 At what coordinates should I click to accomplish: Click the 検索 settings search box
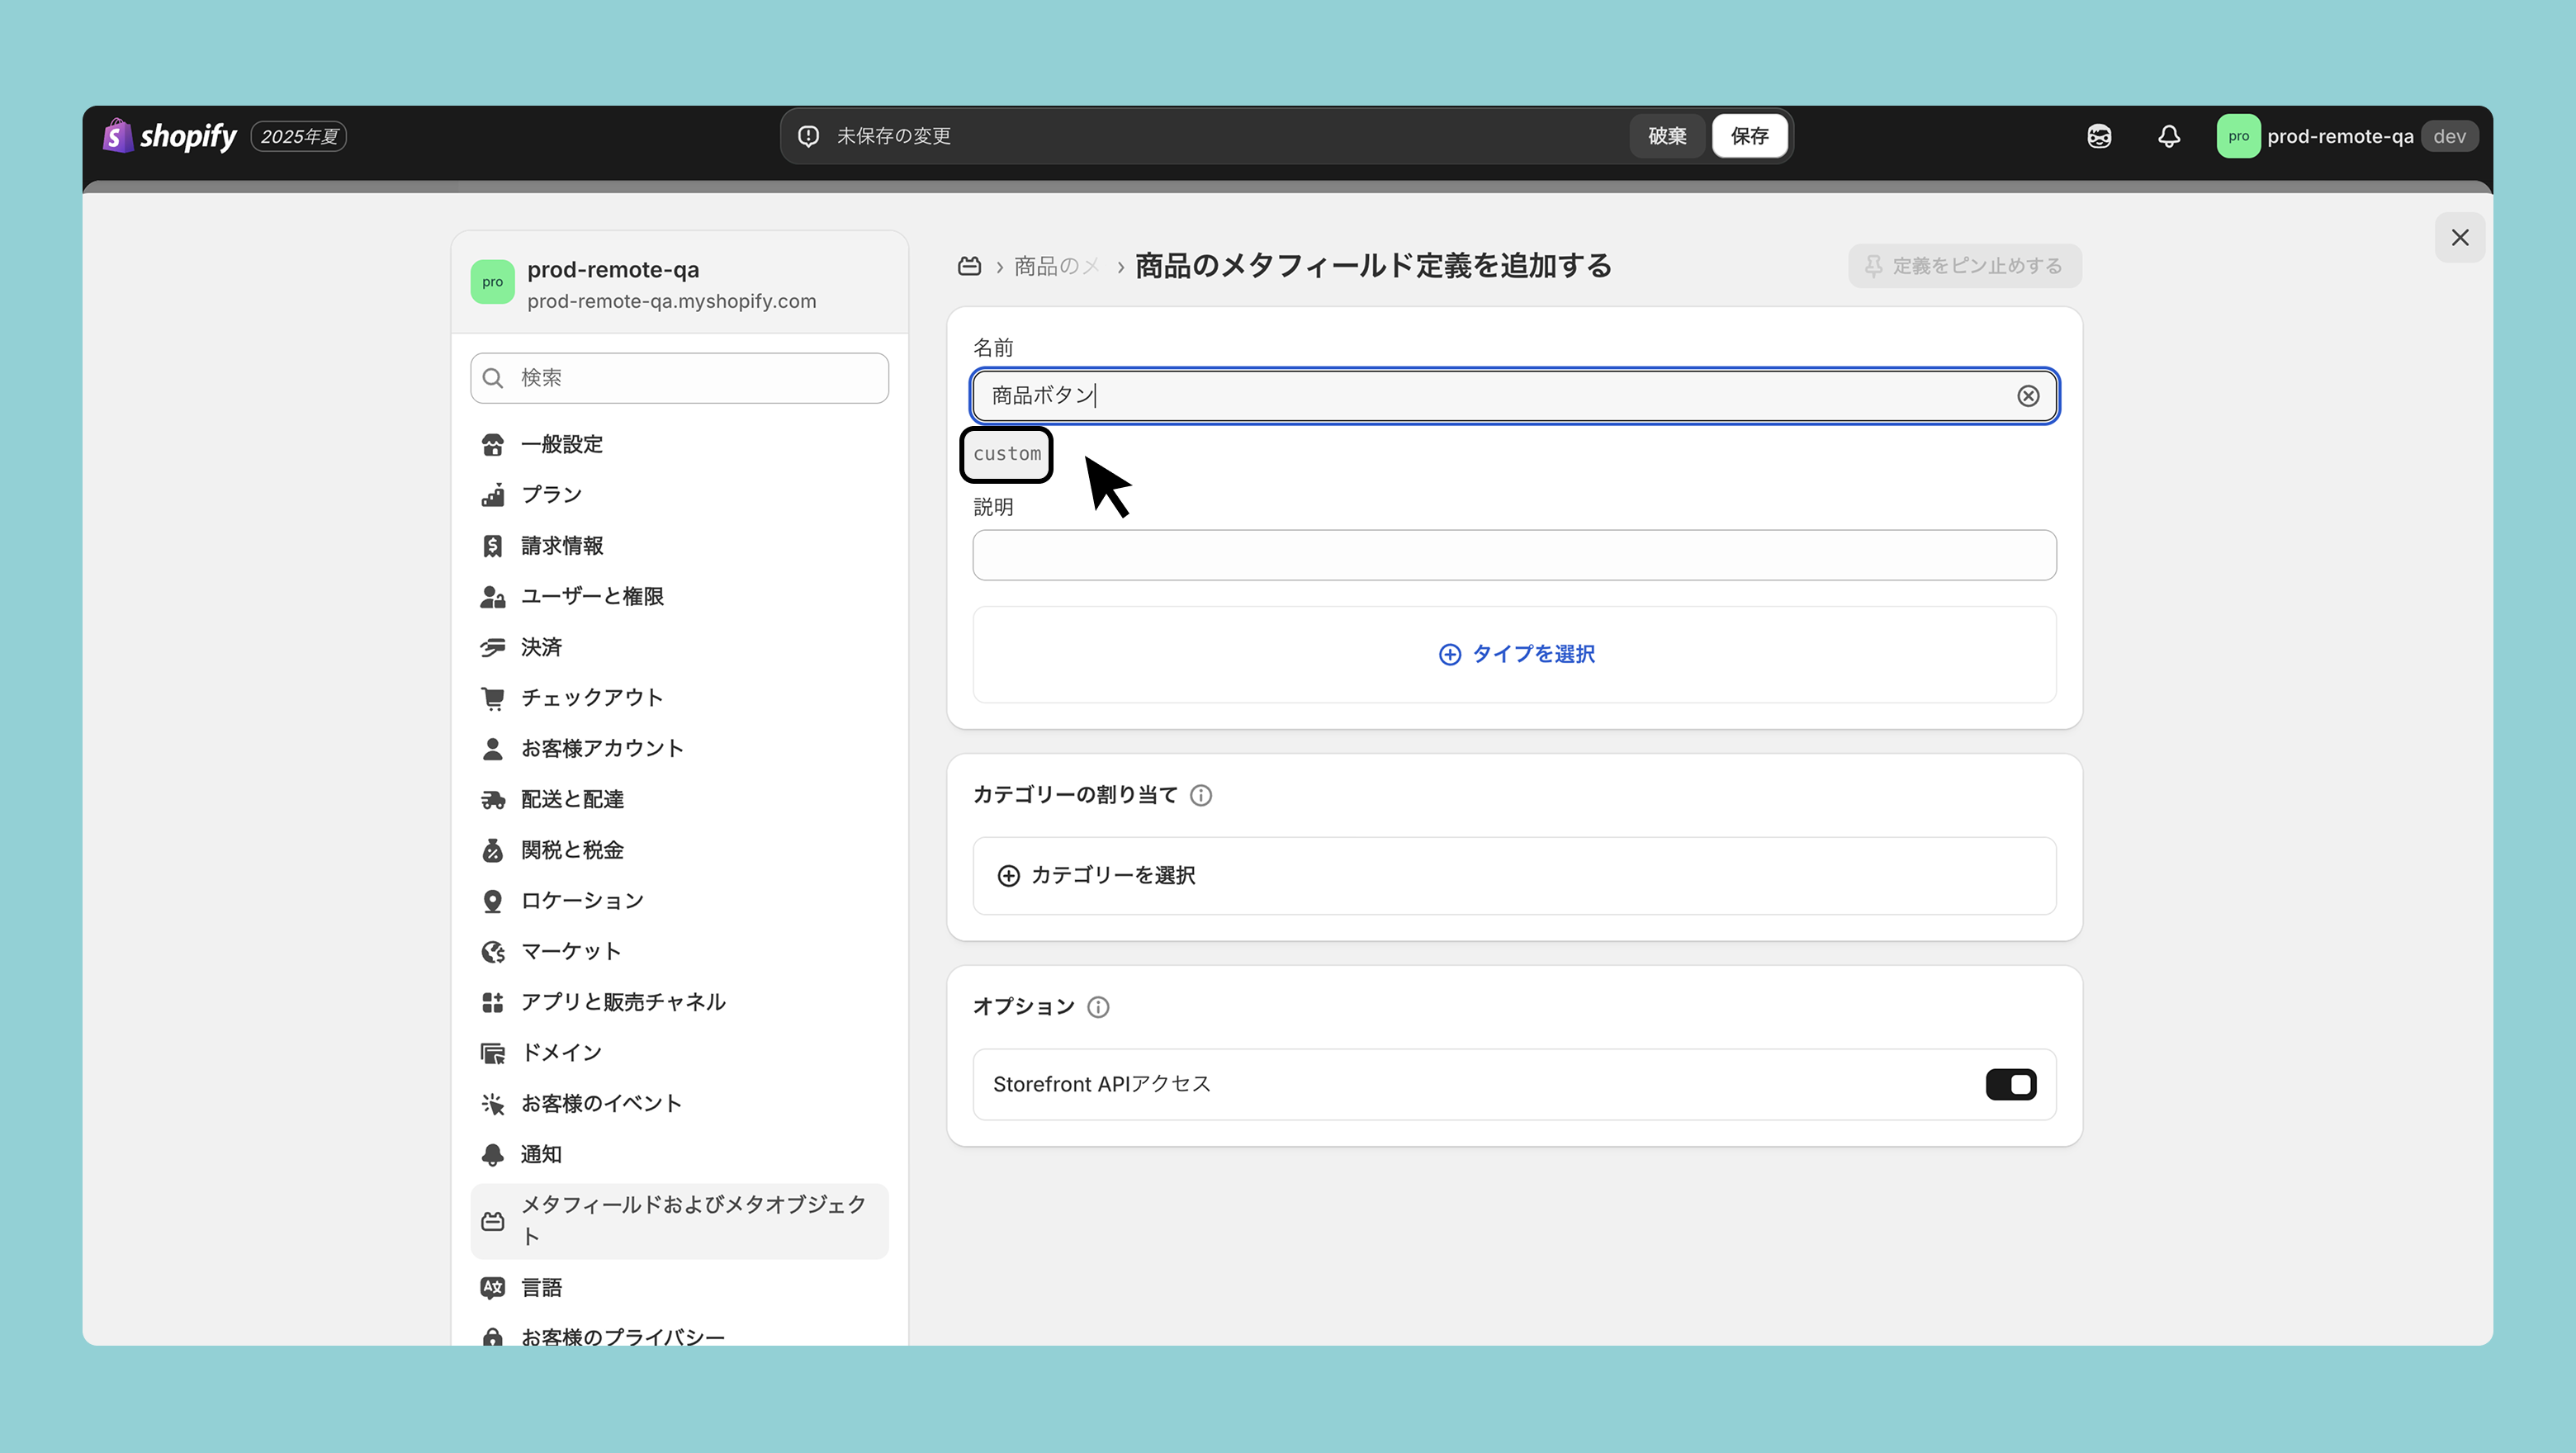[679, 378]
